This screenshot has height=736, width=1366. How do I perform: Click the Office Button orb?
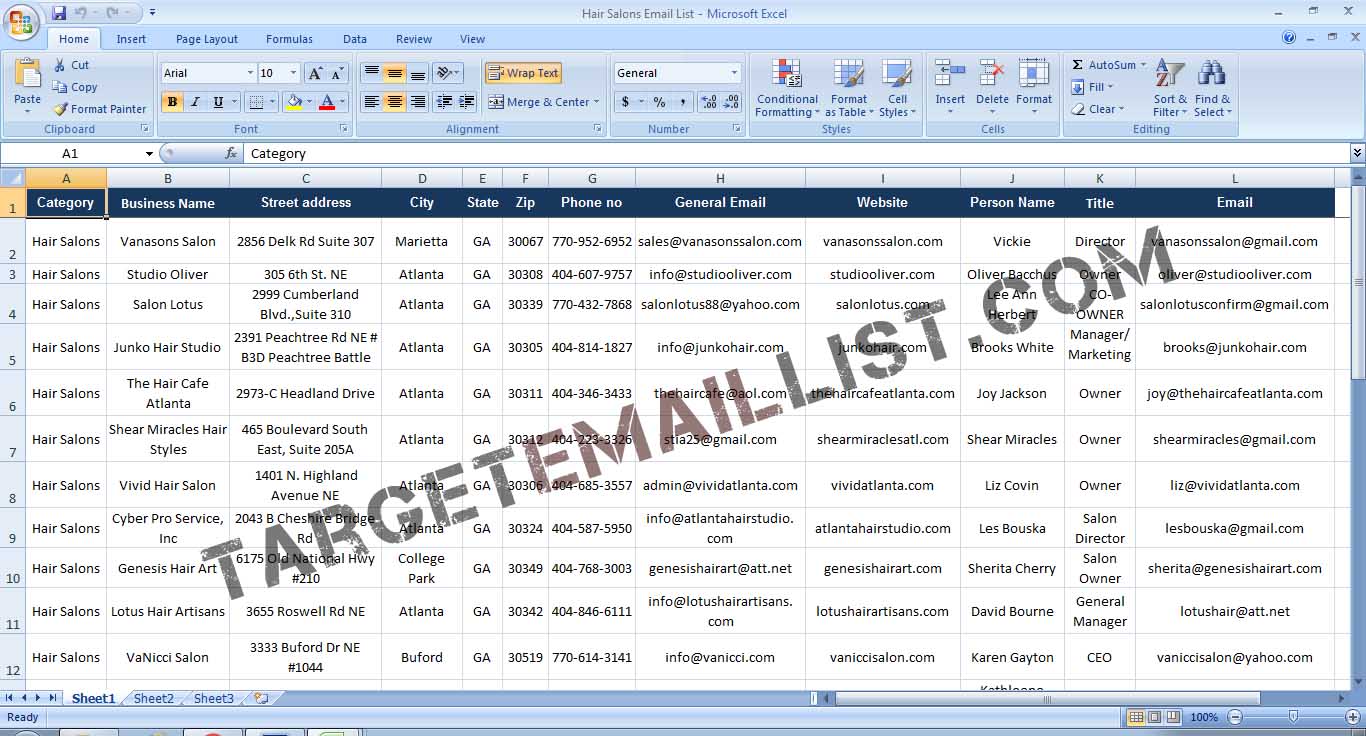coord(22,20)
